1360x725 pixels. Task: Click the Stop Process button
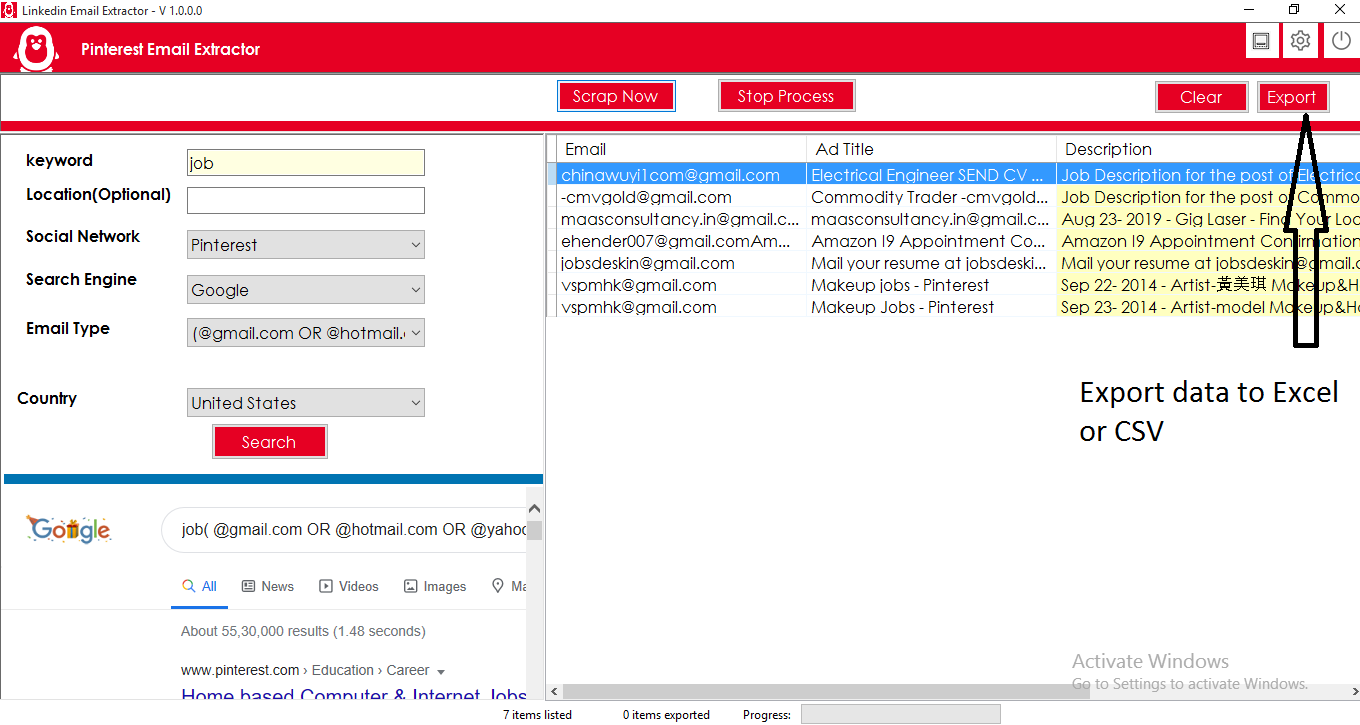click(786, 96)
